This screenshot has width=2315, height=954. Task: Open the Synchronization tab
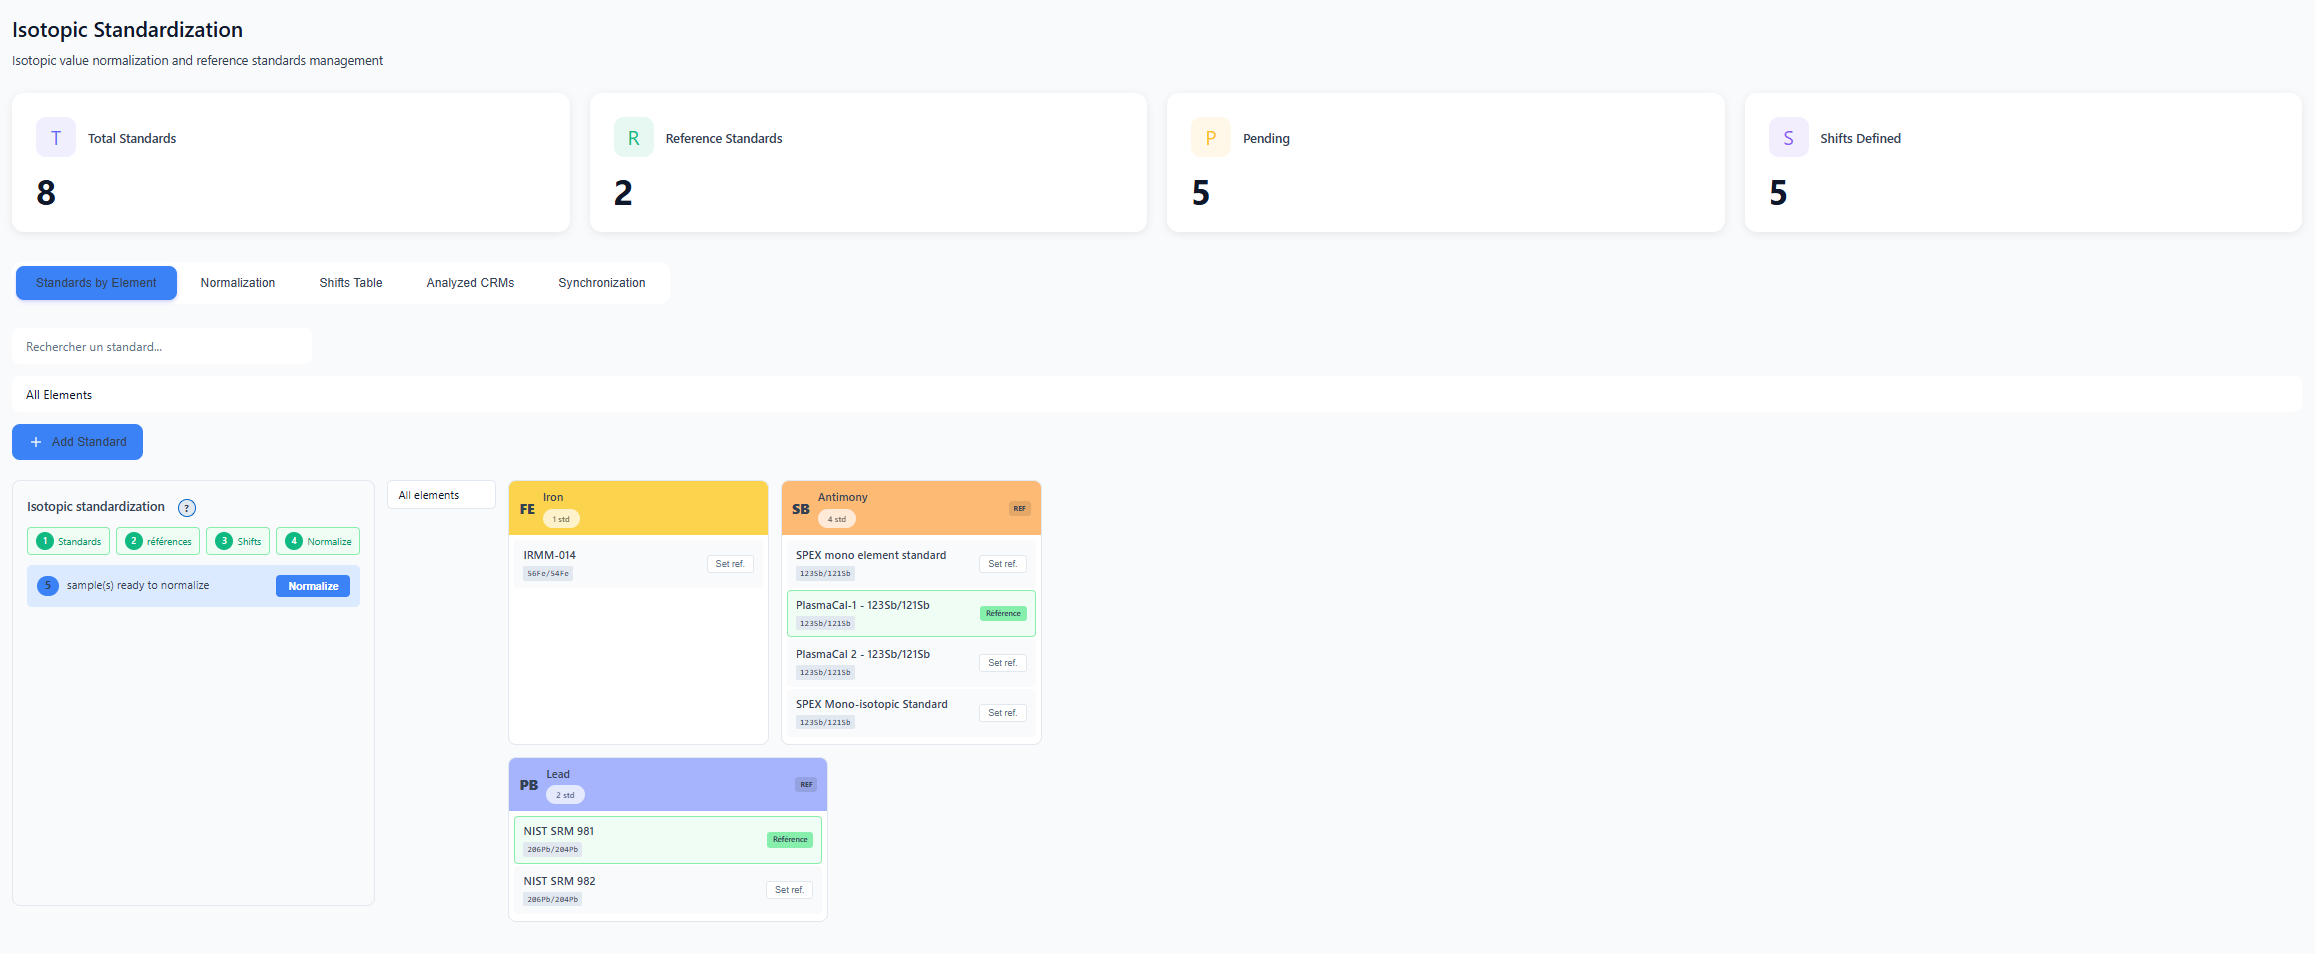coord(601,282)
